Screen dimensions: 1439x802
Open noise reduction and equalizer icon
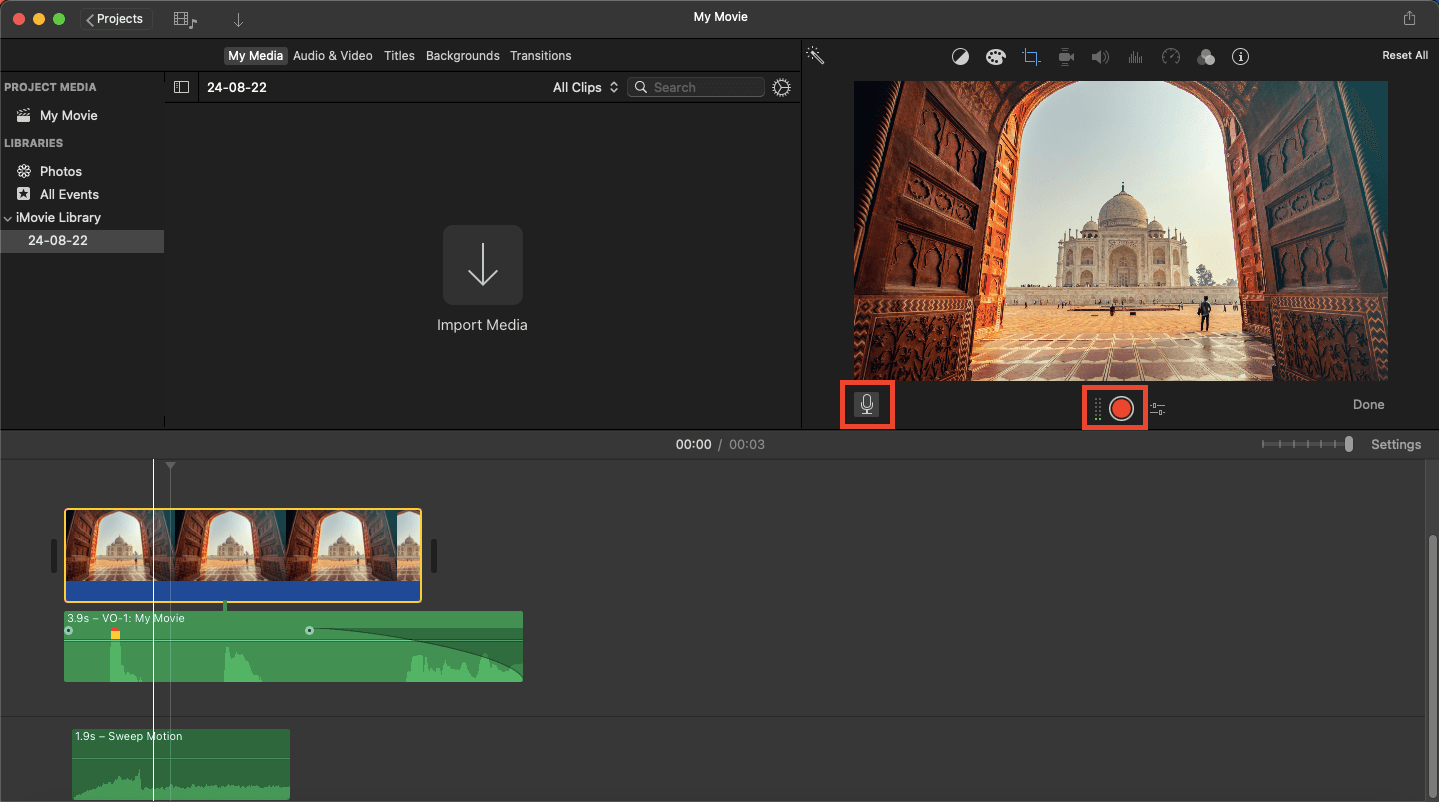(1135, 57)
